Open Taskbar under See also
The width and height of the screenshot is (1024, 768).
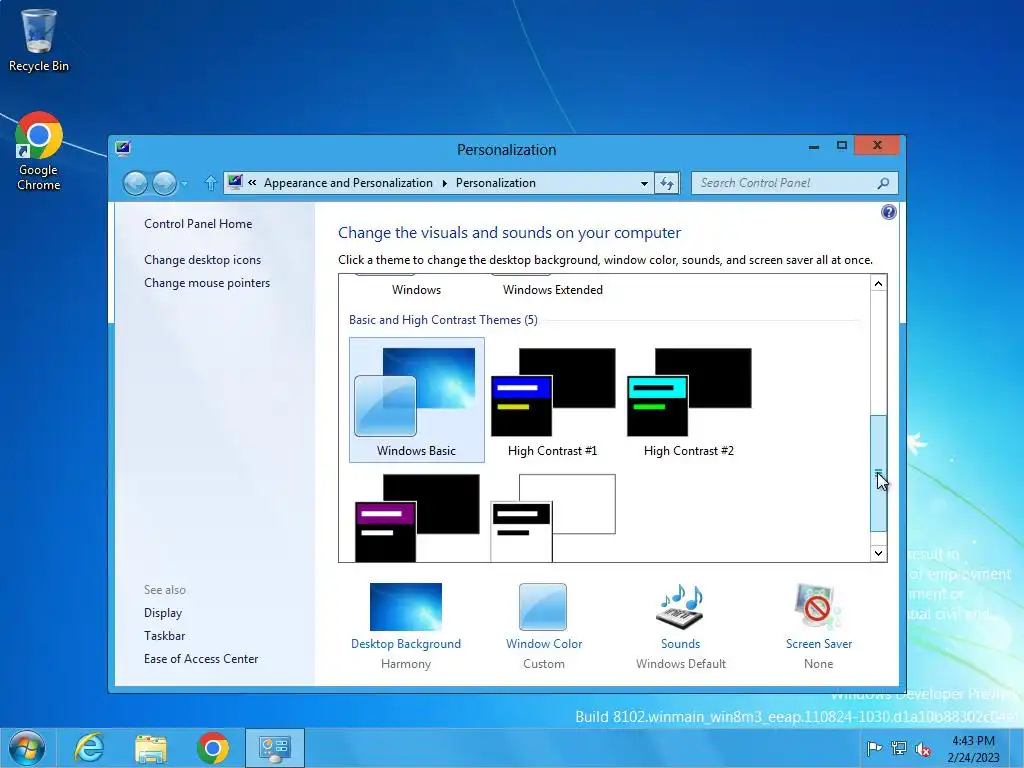click(x=165, y=635)
